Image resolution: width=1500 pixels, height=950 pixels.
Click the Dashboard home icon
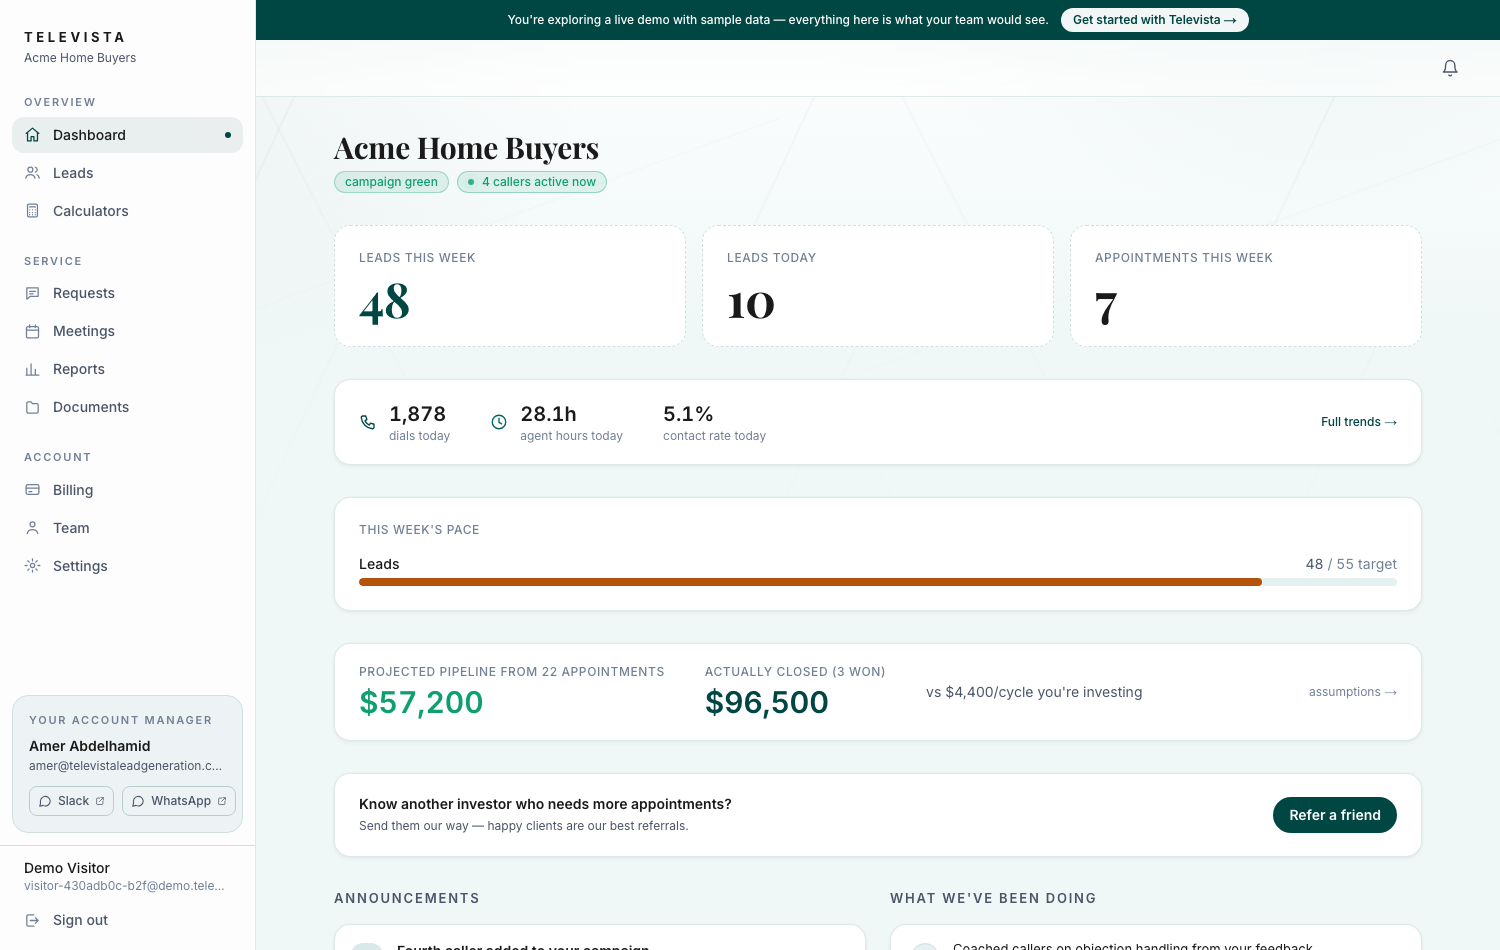point(33,135)
